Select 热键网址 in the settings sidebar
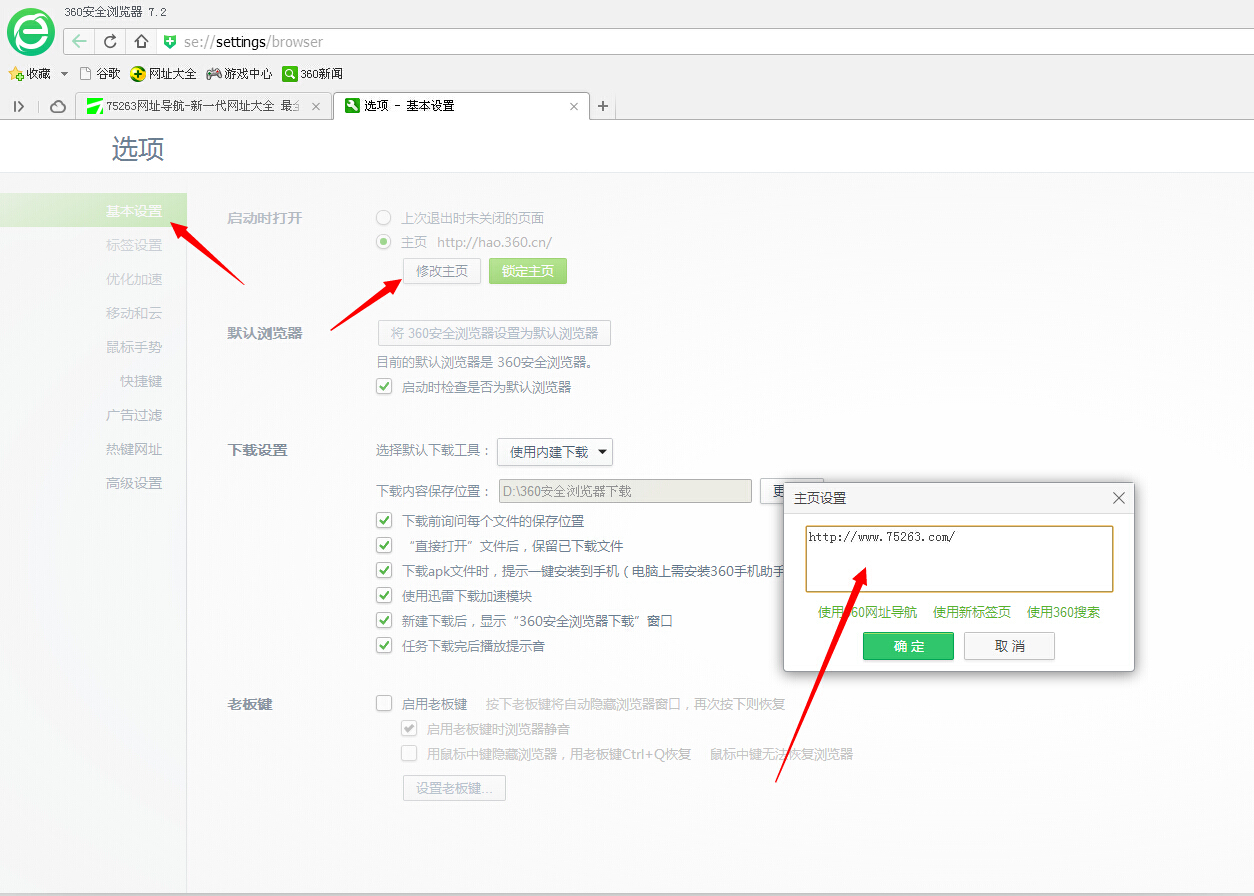The height and width of the screenshot is (896, 1254). click(134, 449)
